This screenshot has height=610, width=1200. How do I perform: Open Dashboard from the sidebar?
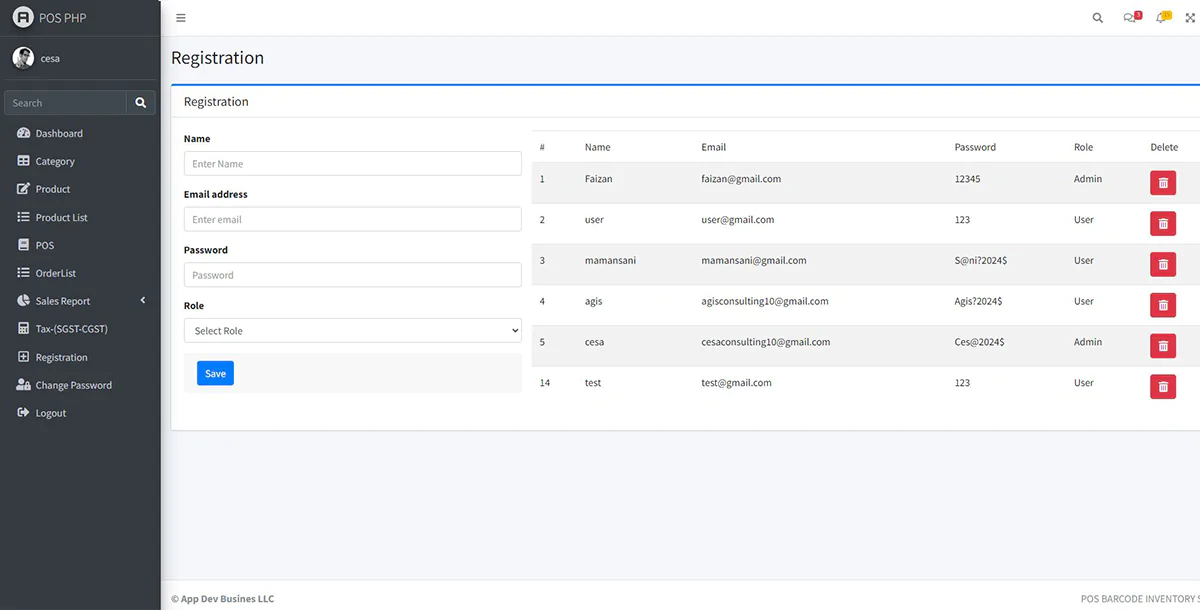coord(59,133)
